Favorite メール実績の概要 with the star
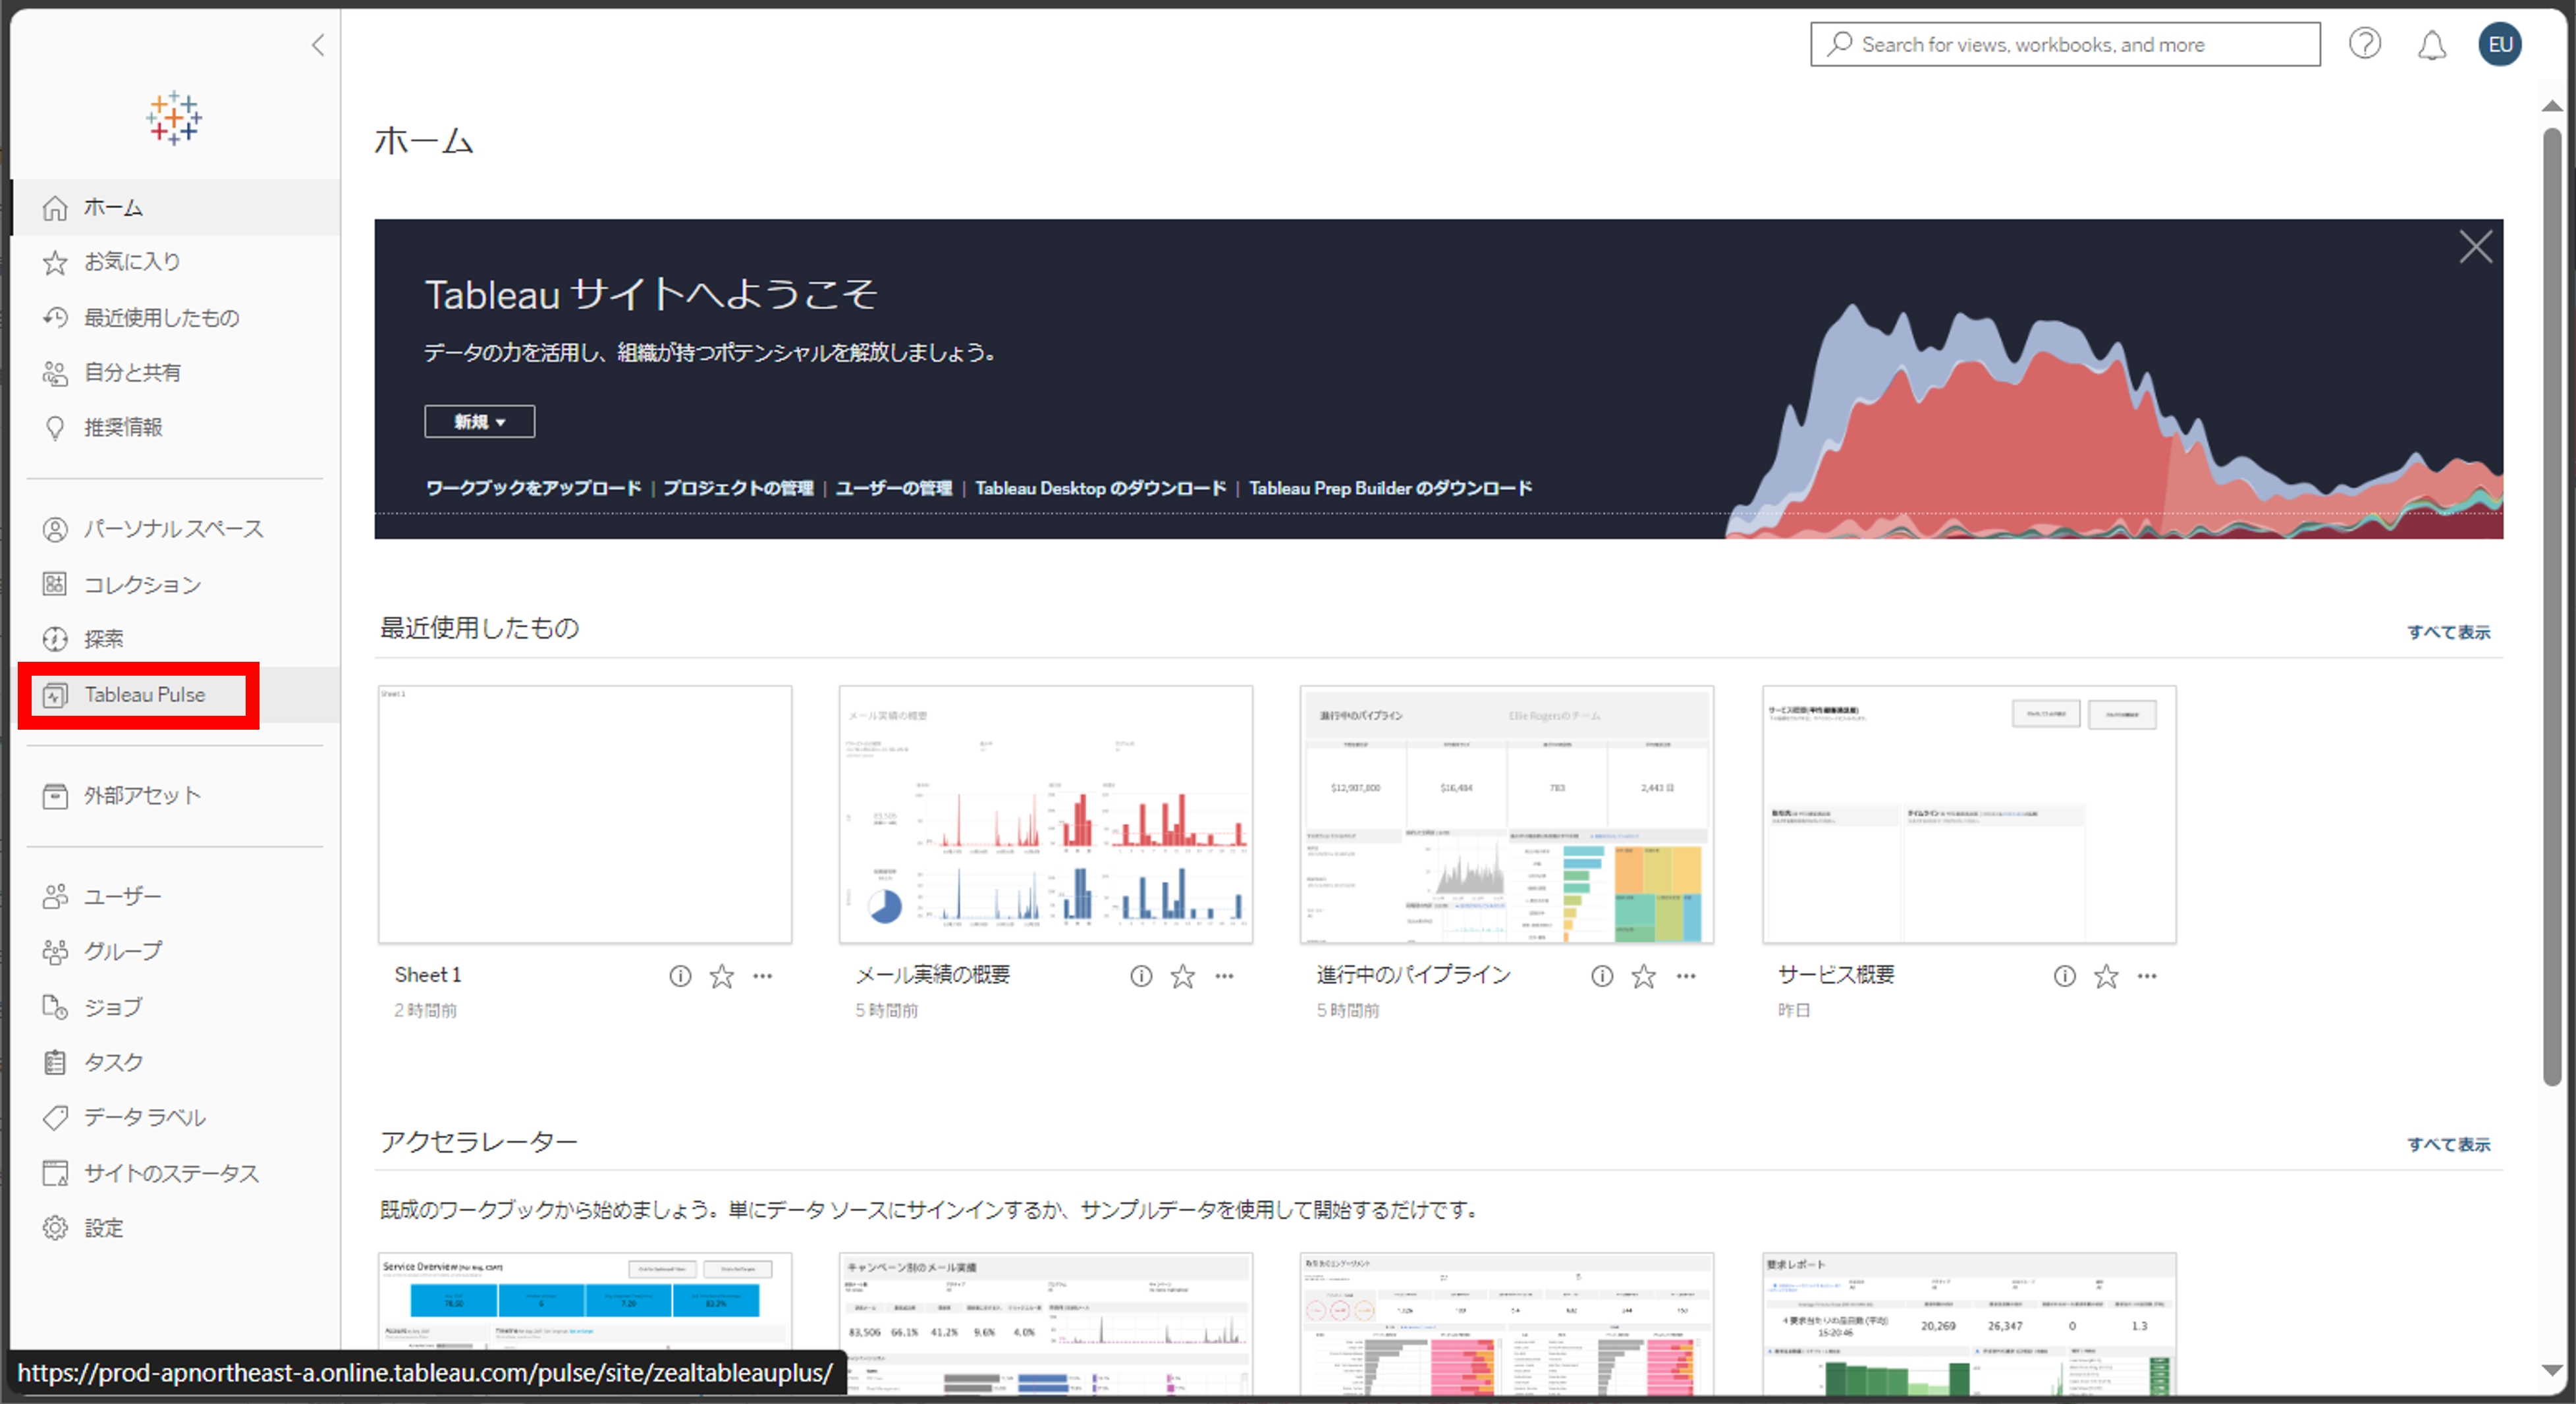This screenshot has width=2576, height=1404. 1183,976
